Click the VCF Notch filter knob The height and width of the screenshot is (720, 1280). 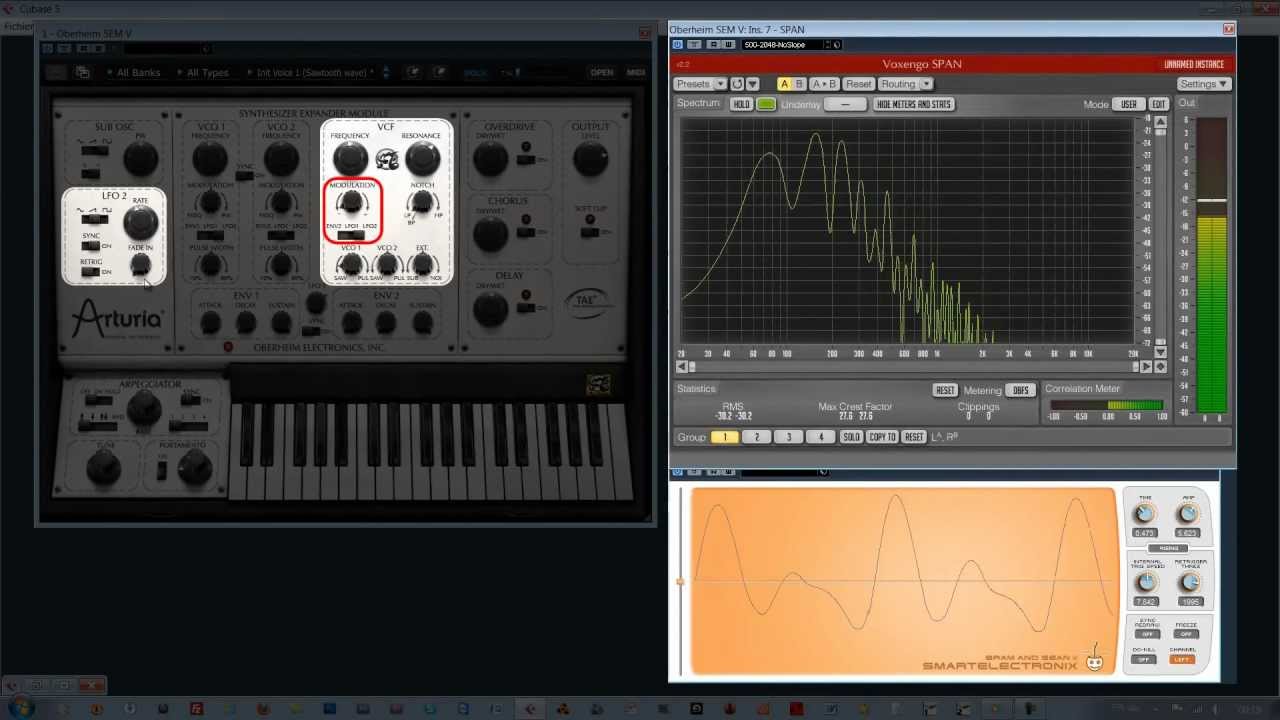[x=422, y=203]
